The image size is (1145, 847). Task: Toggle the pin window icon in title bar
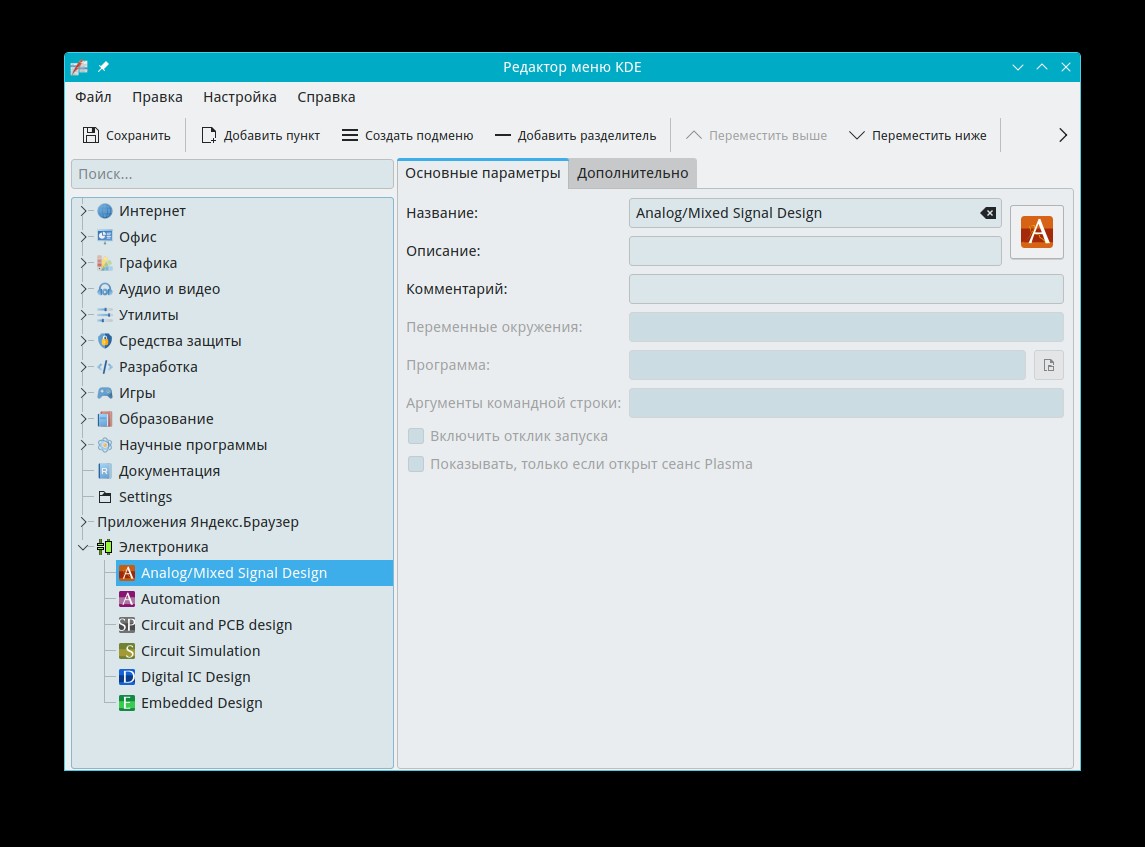(x=103, y=67)
